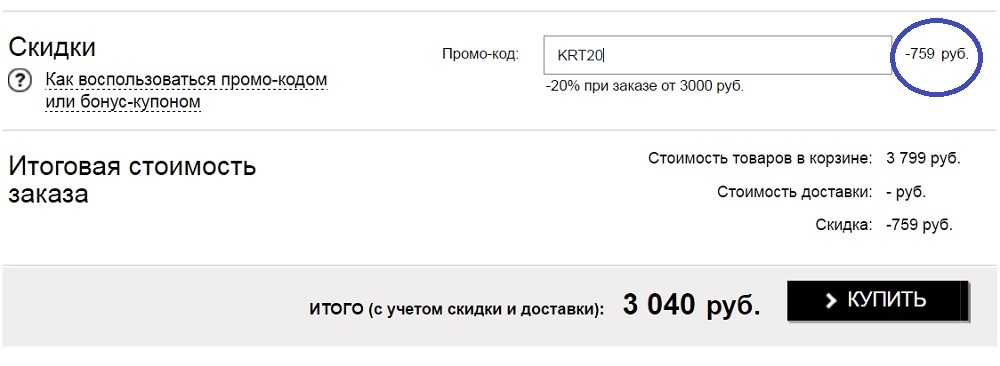Click the КУПИТЬ buy button
The height and width of the screenshot is (366, 1000).
[x=878, y=300]
